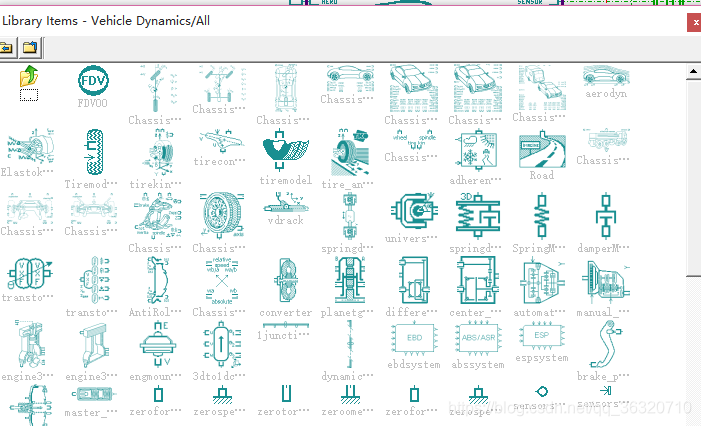The width and height of the screenshot is (701, 426).
Task: Select the dynamic component icon
Action: (350, 344)
